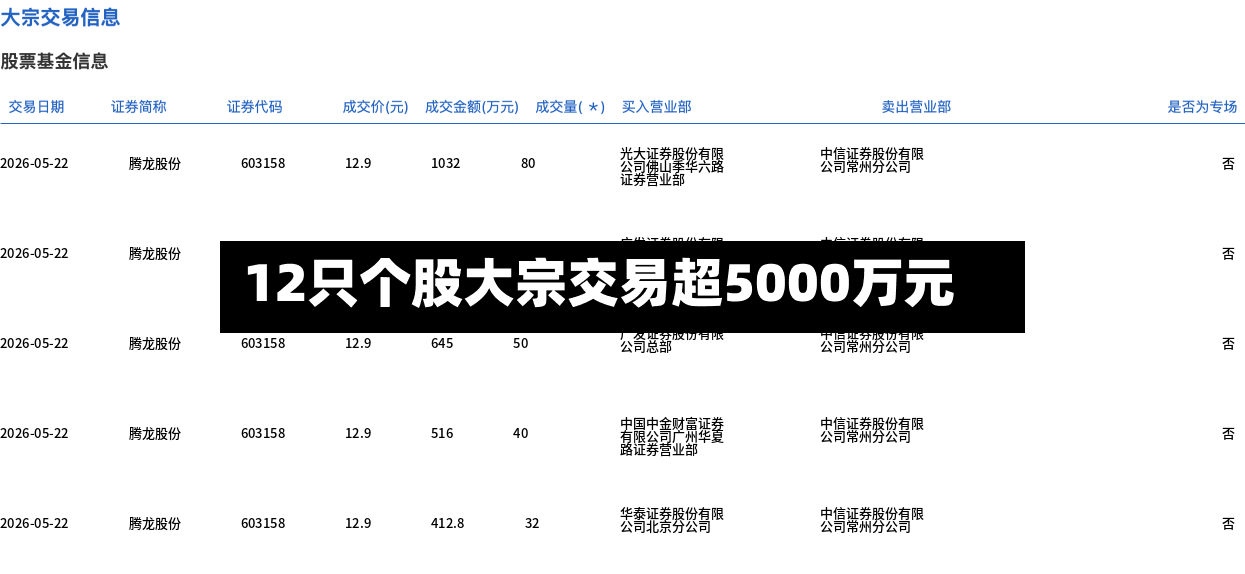Click price 12.9 in the 412.8 row

(x=358, y=523)
